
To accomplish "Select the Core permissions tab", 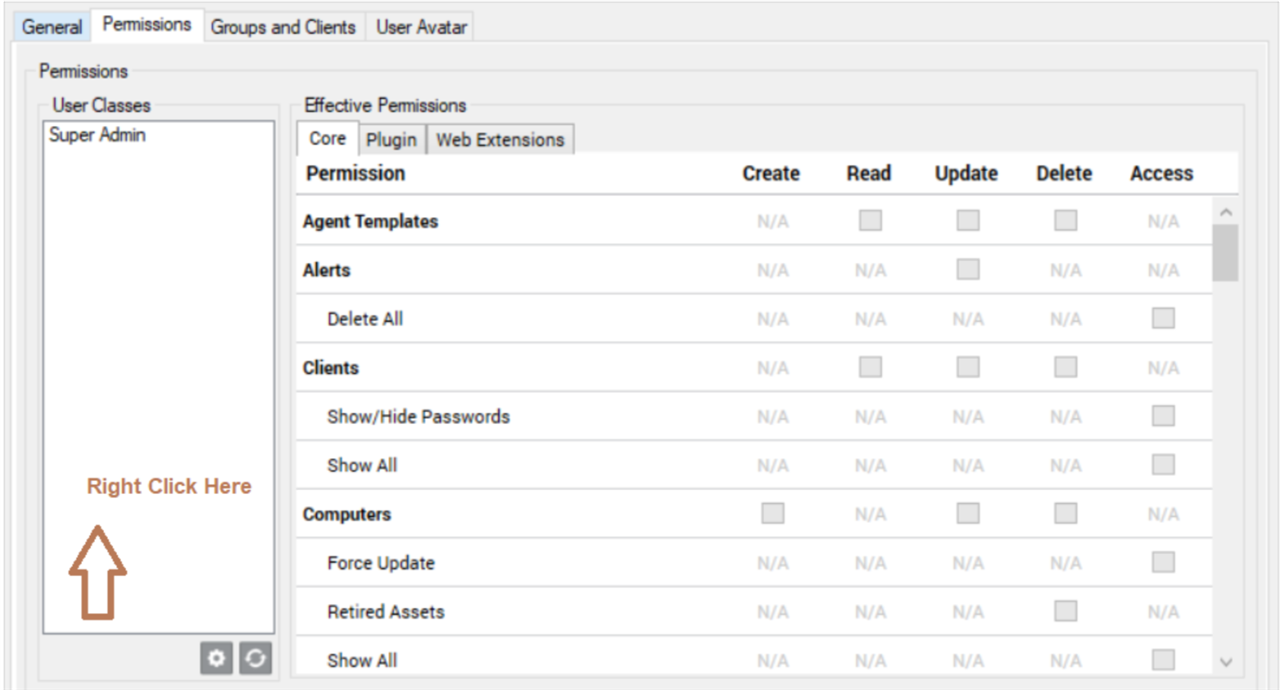I will coord(327,139).
